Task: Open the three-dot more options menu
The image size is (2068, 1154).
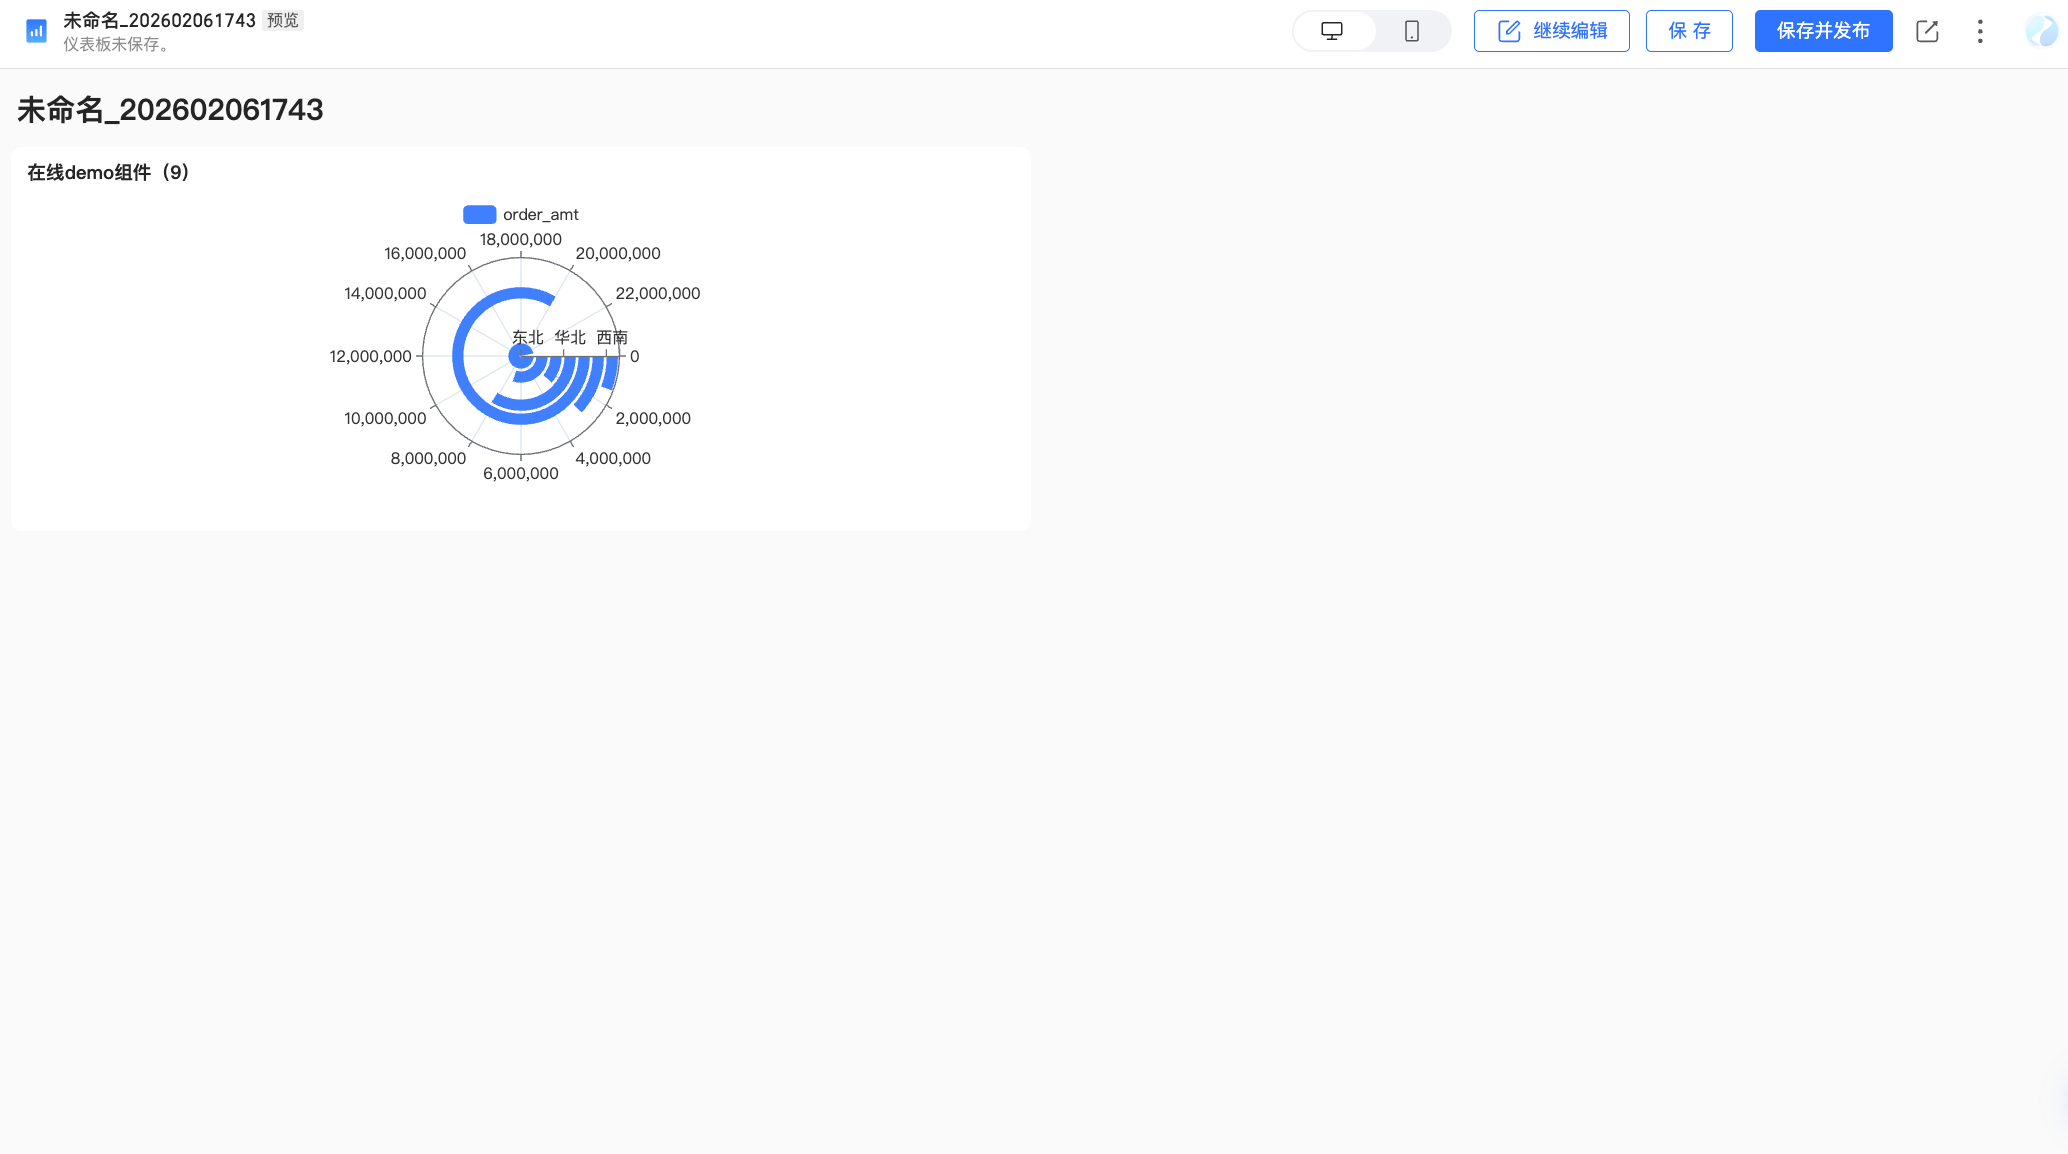Action: coord(1980,31)
